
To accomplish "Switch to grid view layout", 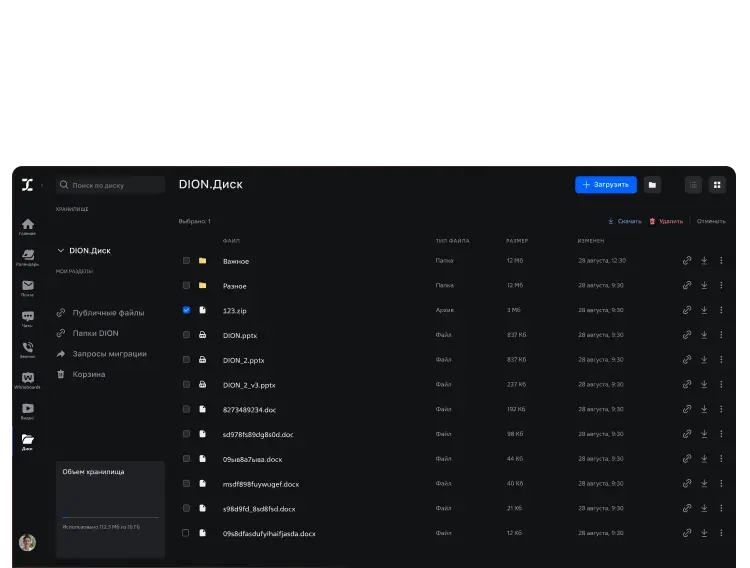I will (717, 185).
